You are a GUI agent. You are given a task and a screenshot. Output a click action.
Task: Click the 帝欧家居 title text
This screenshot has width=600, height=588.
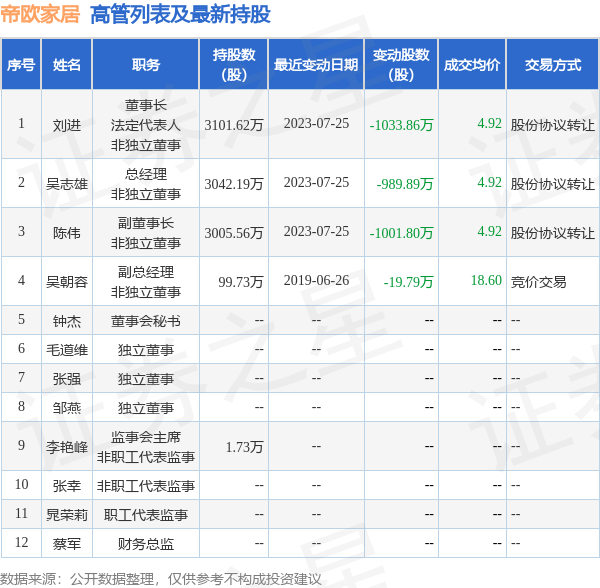click(x=40, y=15)
